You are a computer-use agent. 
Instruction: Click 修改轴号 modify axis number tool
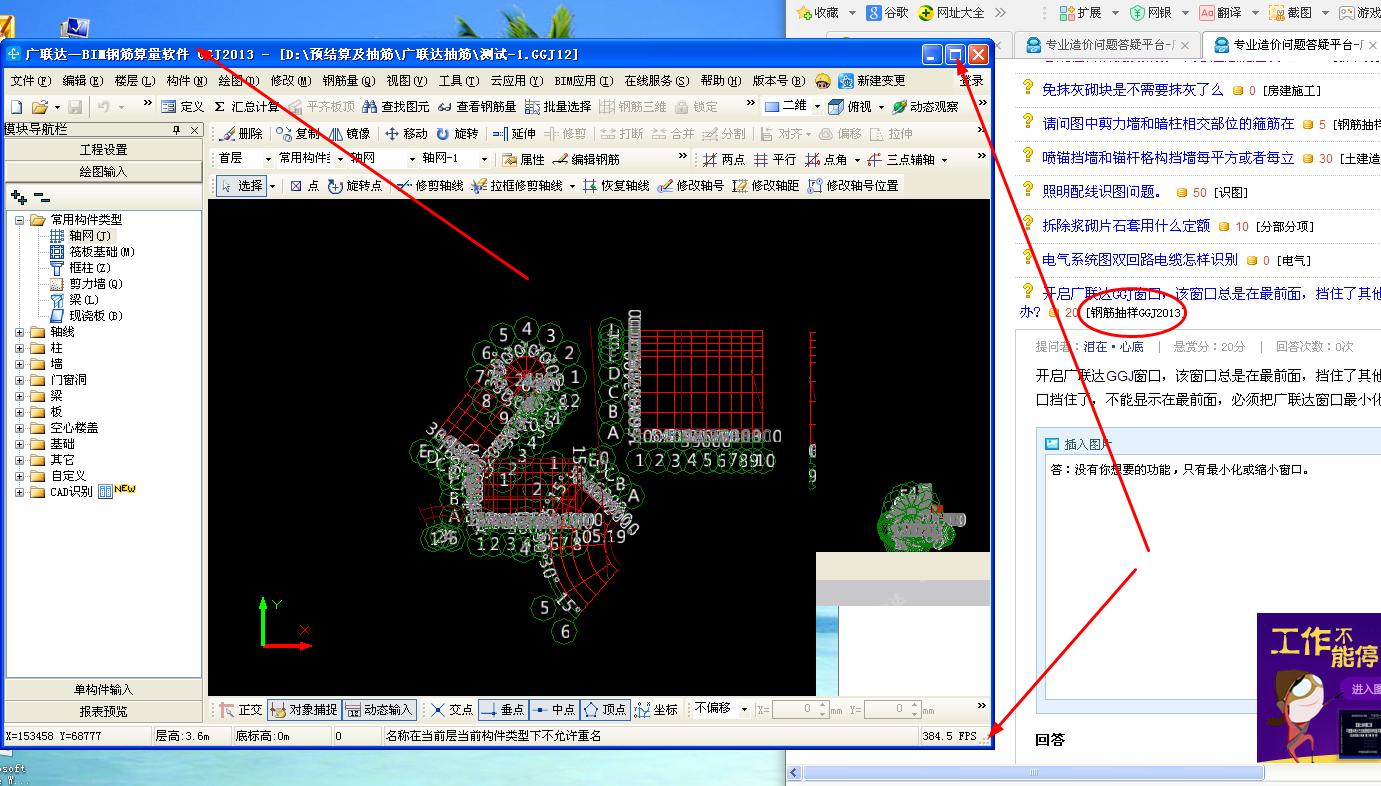pos(691,185)
